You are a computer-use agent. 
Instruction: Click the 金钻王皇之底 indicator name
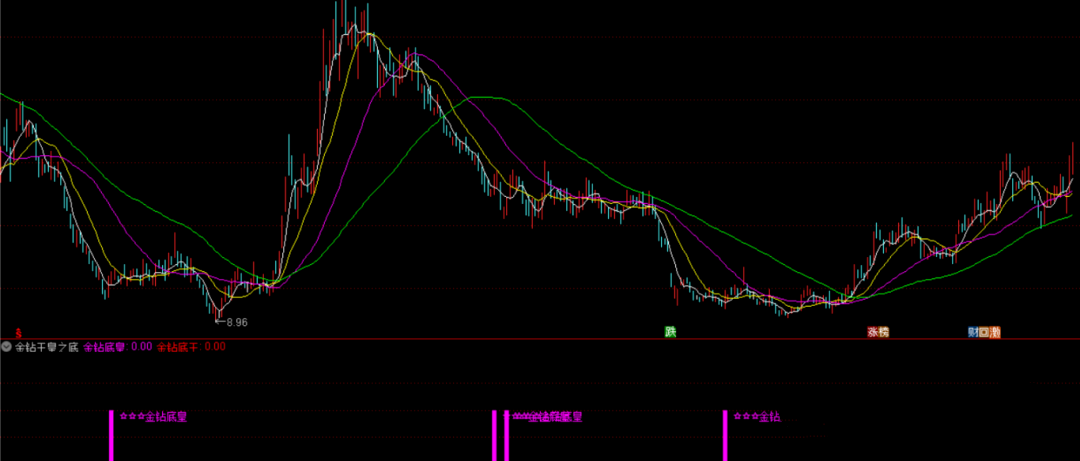click(45, 347)
